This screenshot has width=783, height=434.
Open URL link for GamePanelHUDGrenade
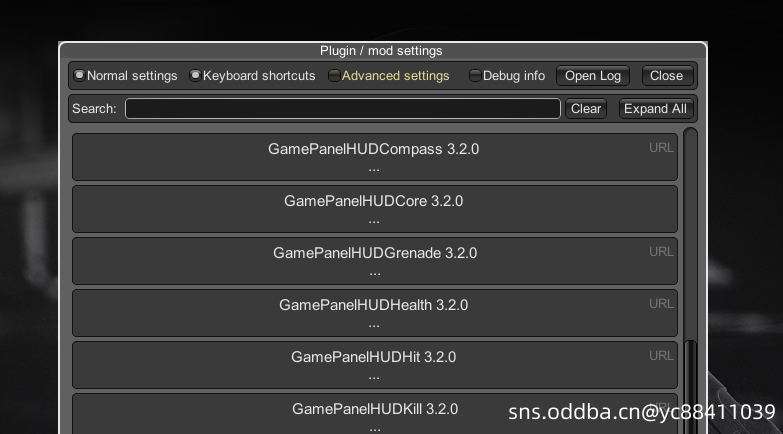(x=661, y=252)
